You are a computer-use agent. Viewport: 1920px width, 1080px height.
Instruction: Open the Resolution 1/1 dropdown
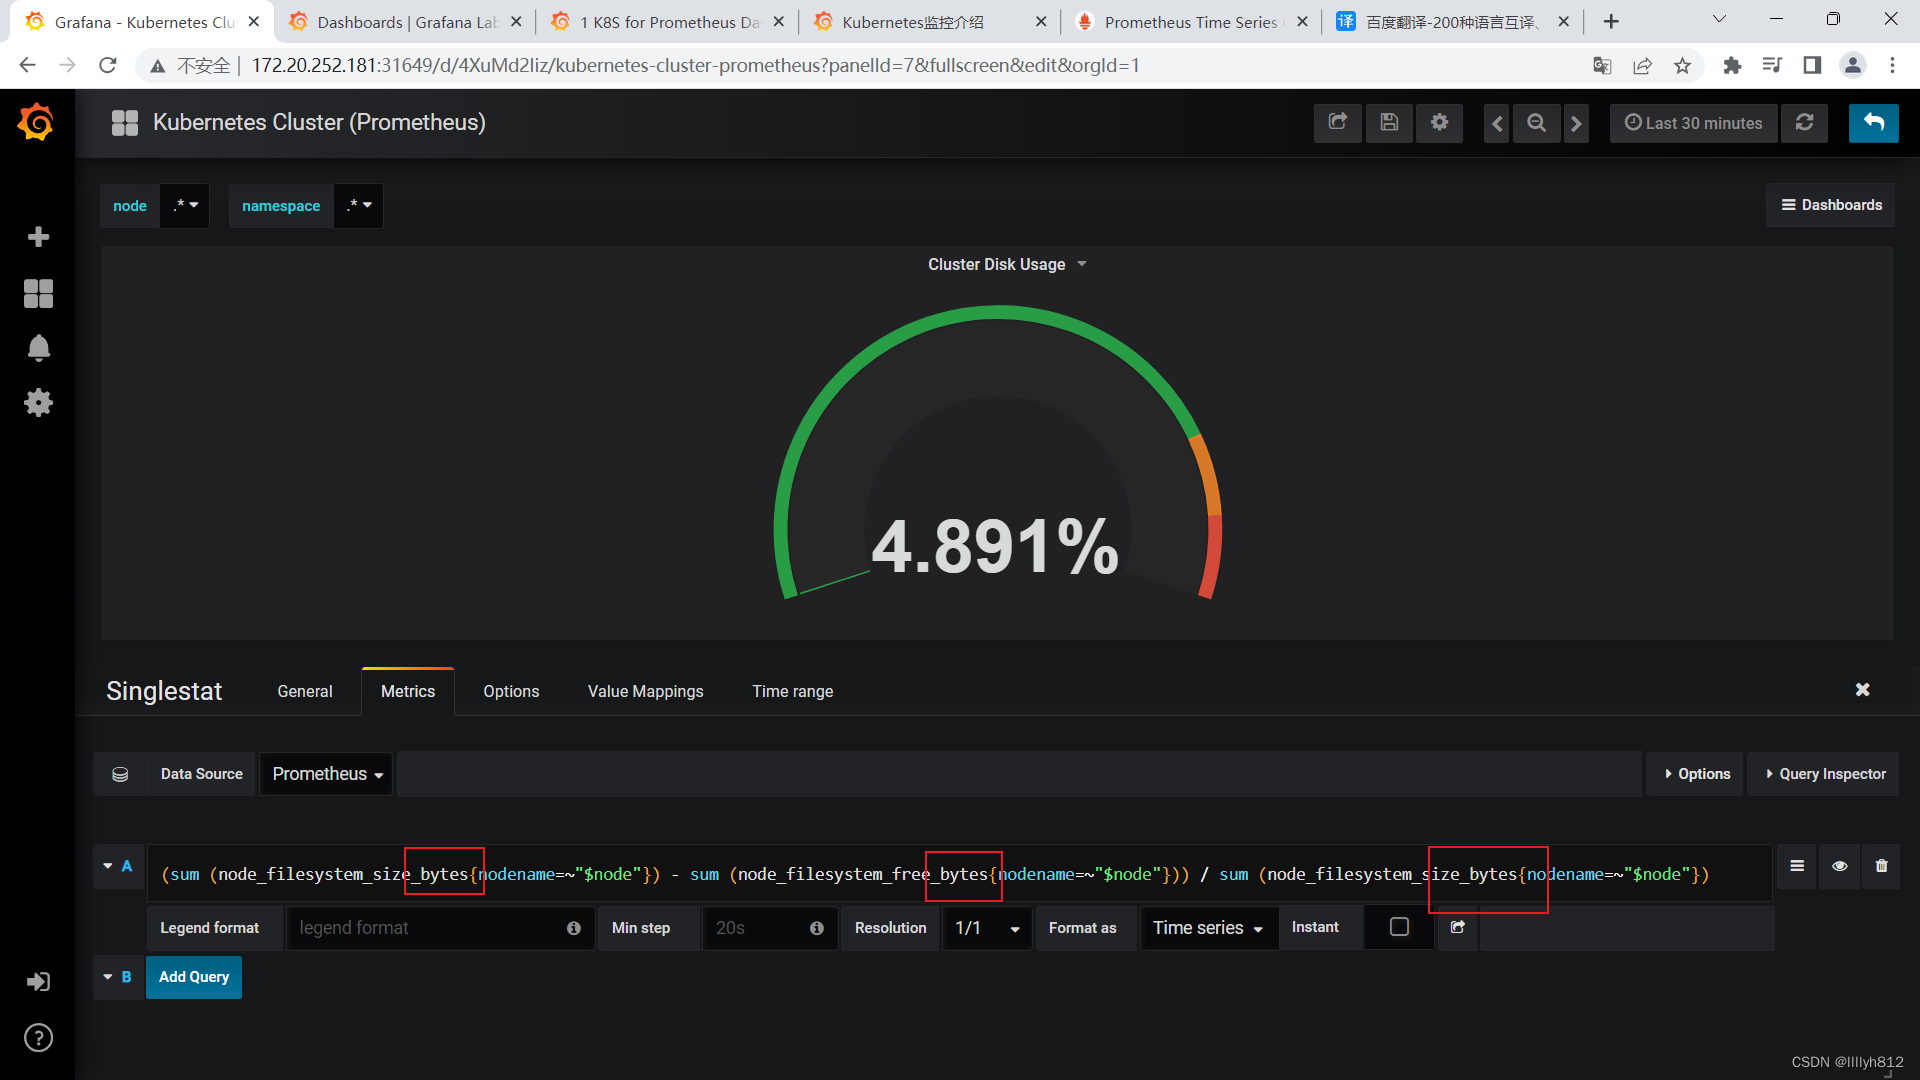(x=987, y=928)
